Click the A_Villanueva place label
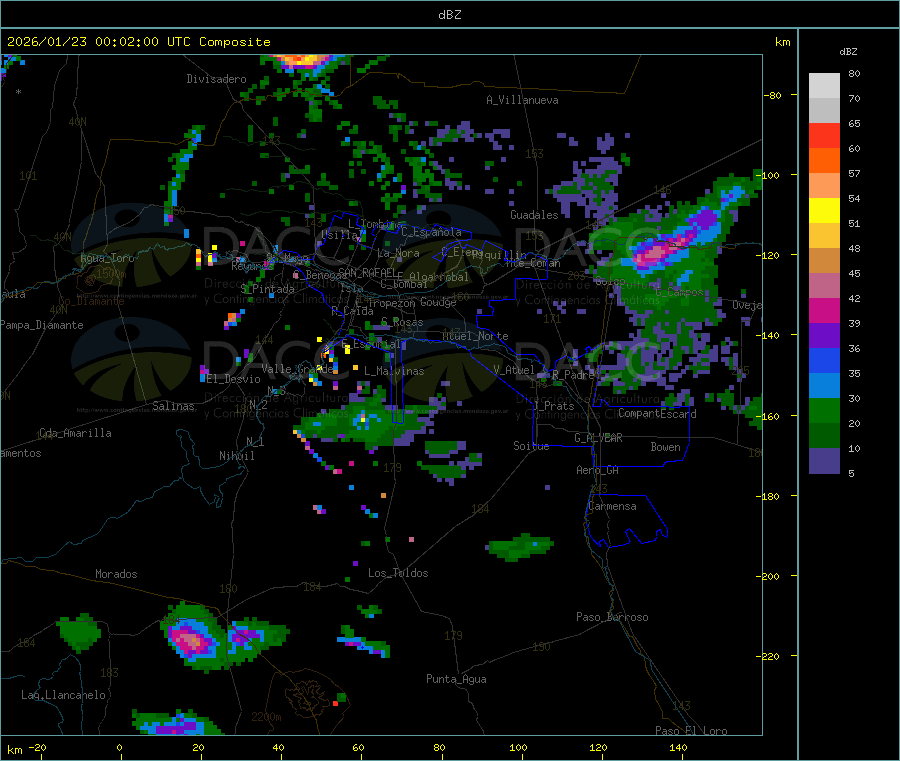 [x=522, y=100]
